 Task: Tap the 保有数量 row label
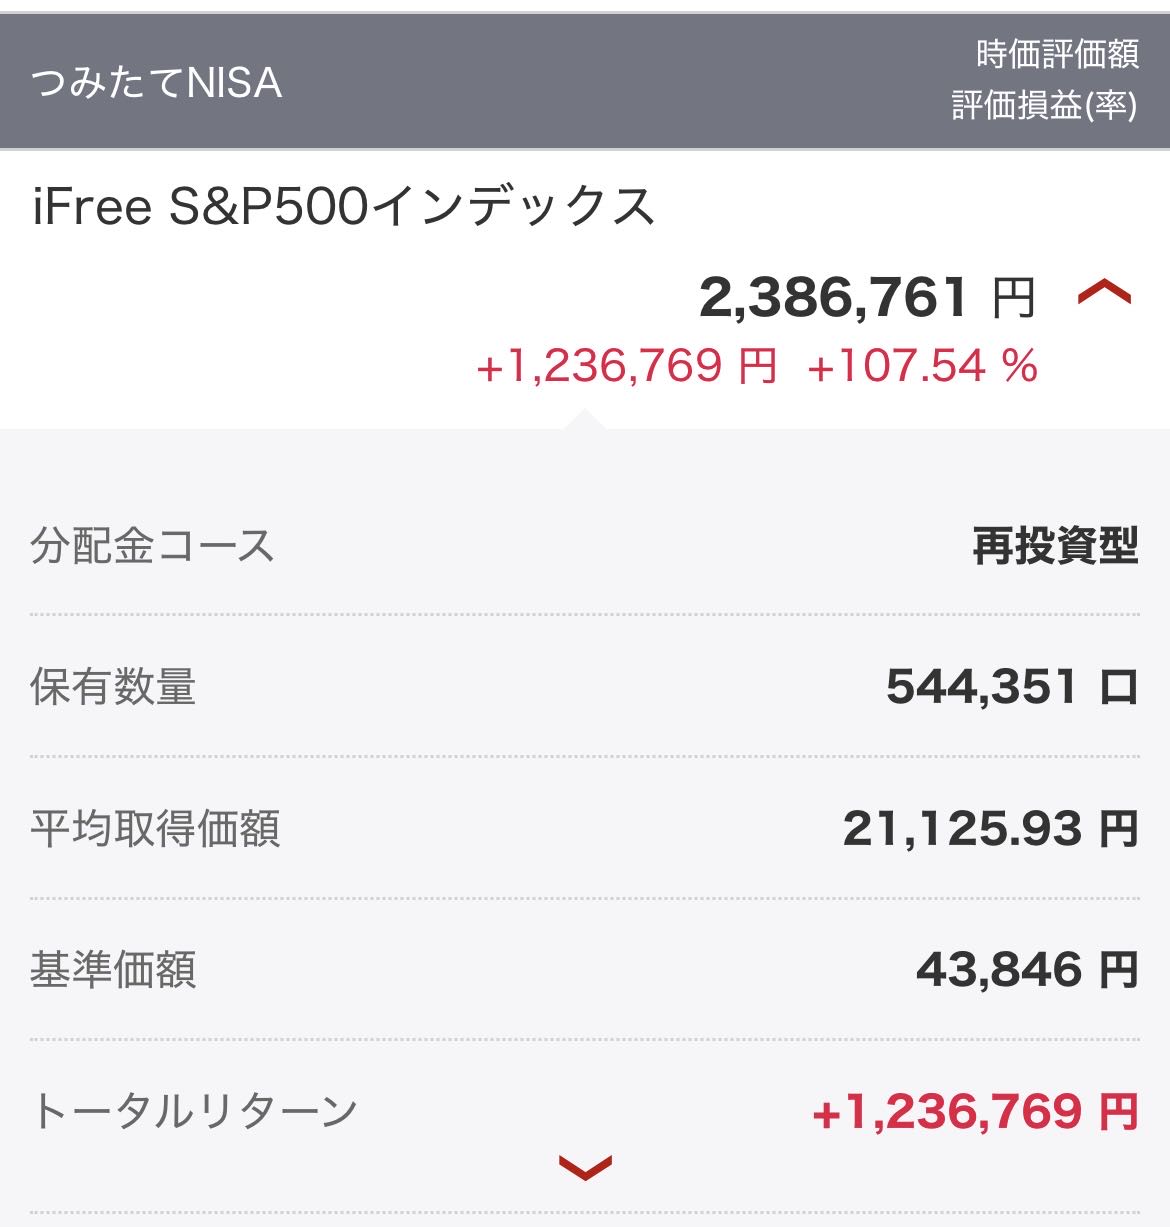113,688
